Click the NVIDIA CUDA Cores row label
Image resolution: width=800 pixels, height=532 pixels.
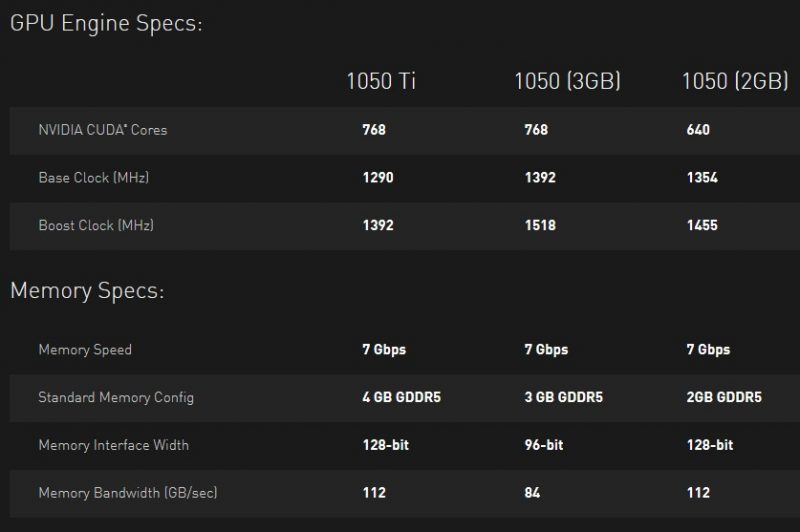pos(103,130)
